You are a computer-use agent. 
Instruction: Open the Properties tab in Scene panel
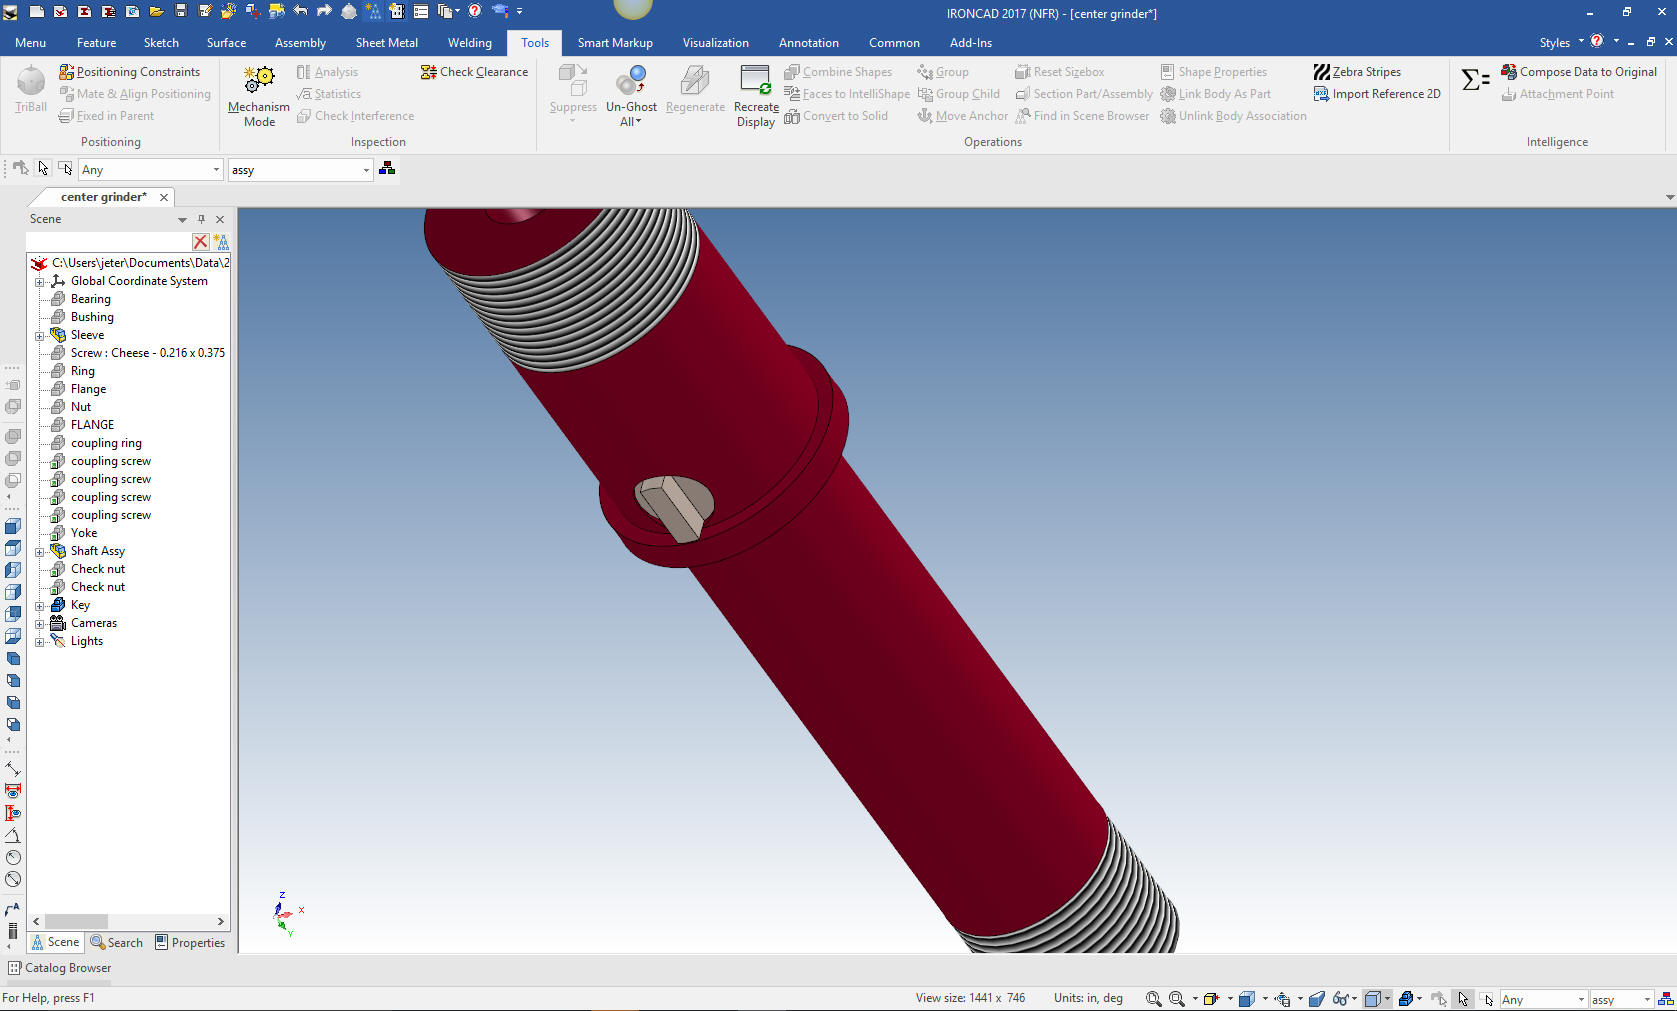[x=190, y=942]
